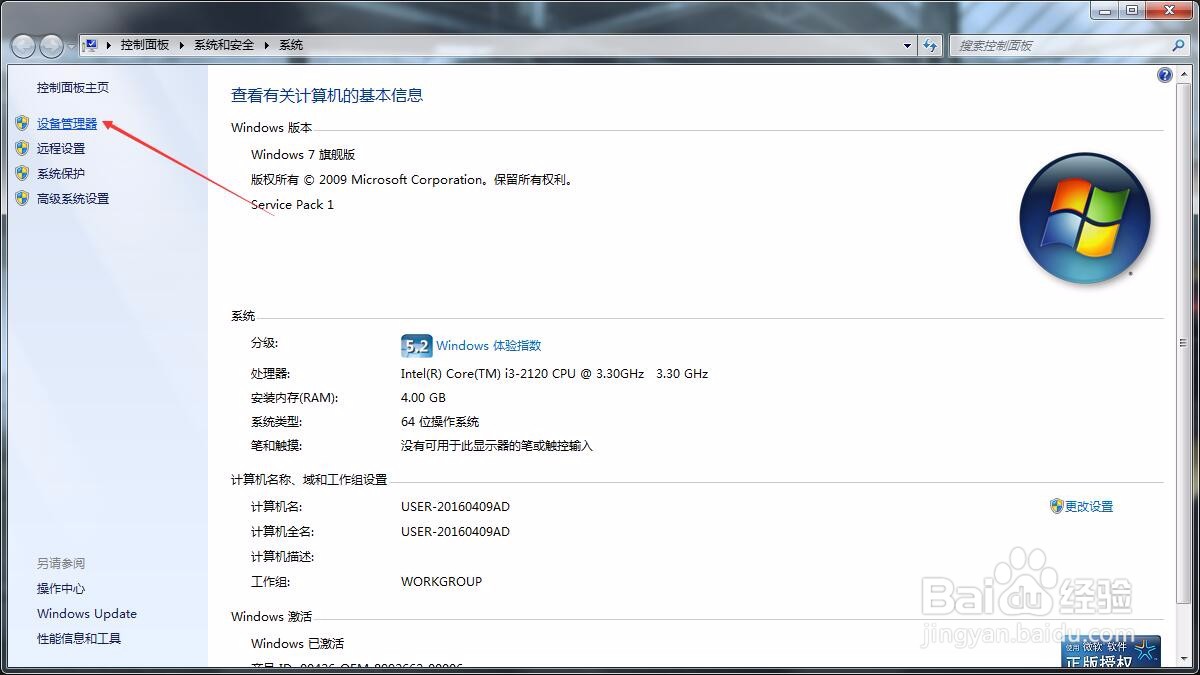Expand arrow after 控制面板 breadcrumb
The height and width of the screenshot is (675, 1200).
pos(182,45)
